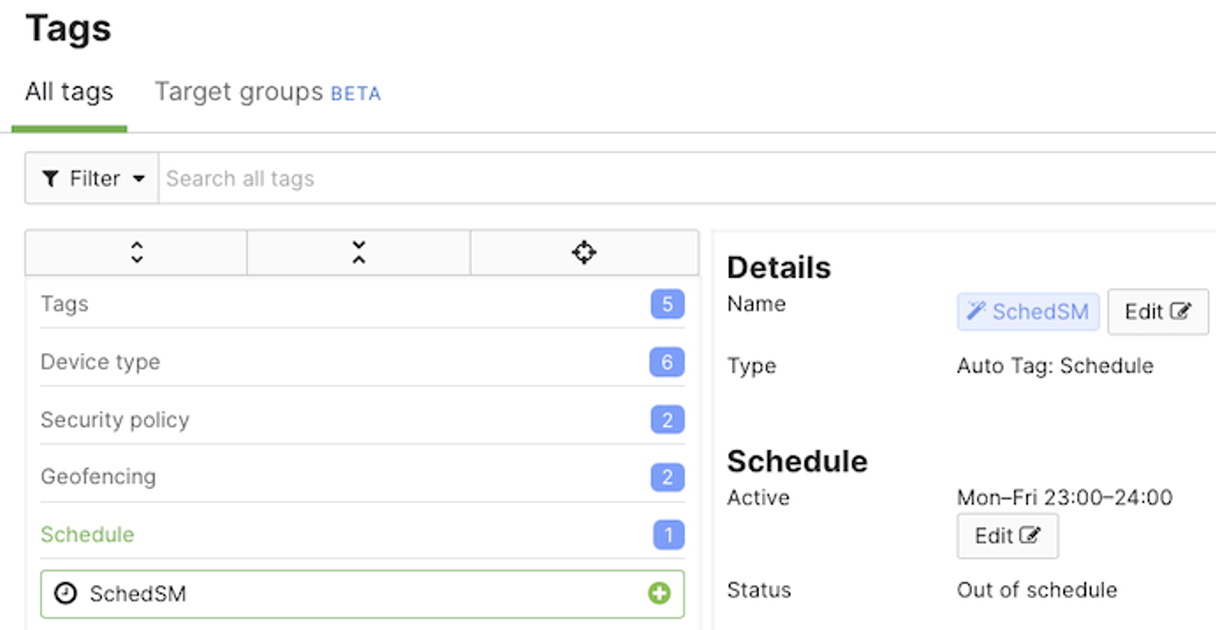Viewport: 1216px width, 630px height.
Task: Click the green plus icon on SchedSM
Action: [x=658, y=594]
